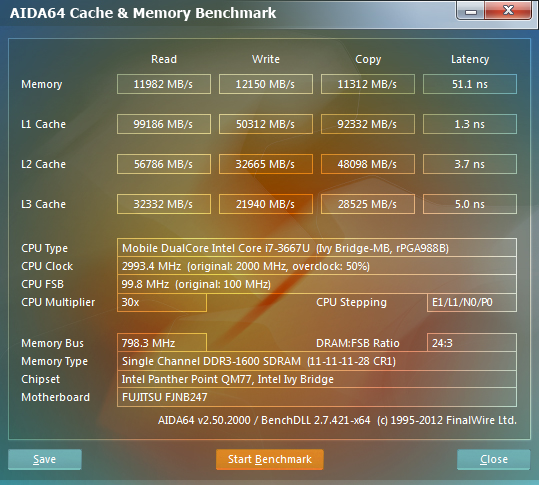This screenshot has height=485, width=539.
Task: Select the L2 Cache Write 32665 MB/s field
Action: 266,164
